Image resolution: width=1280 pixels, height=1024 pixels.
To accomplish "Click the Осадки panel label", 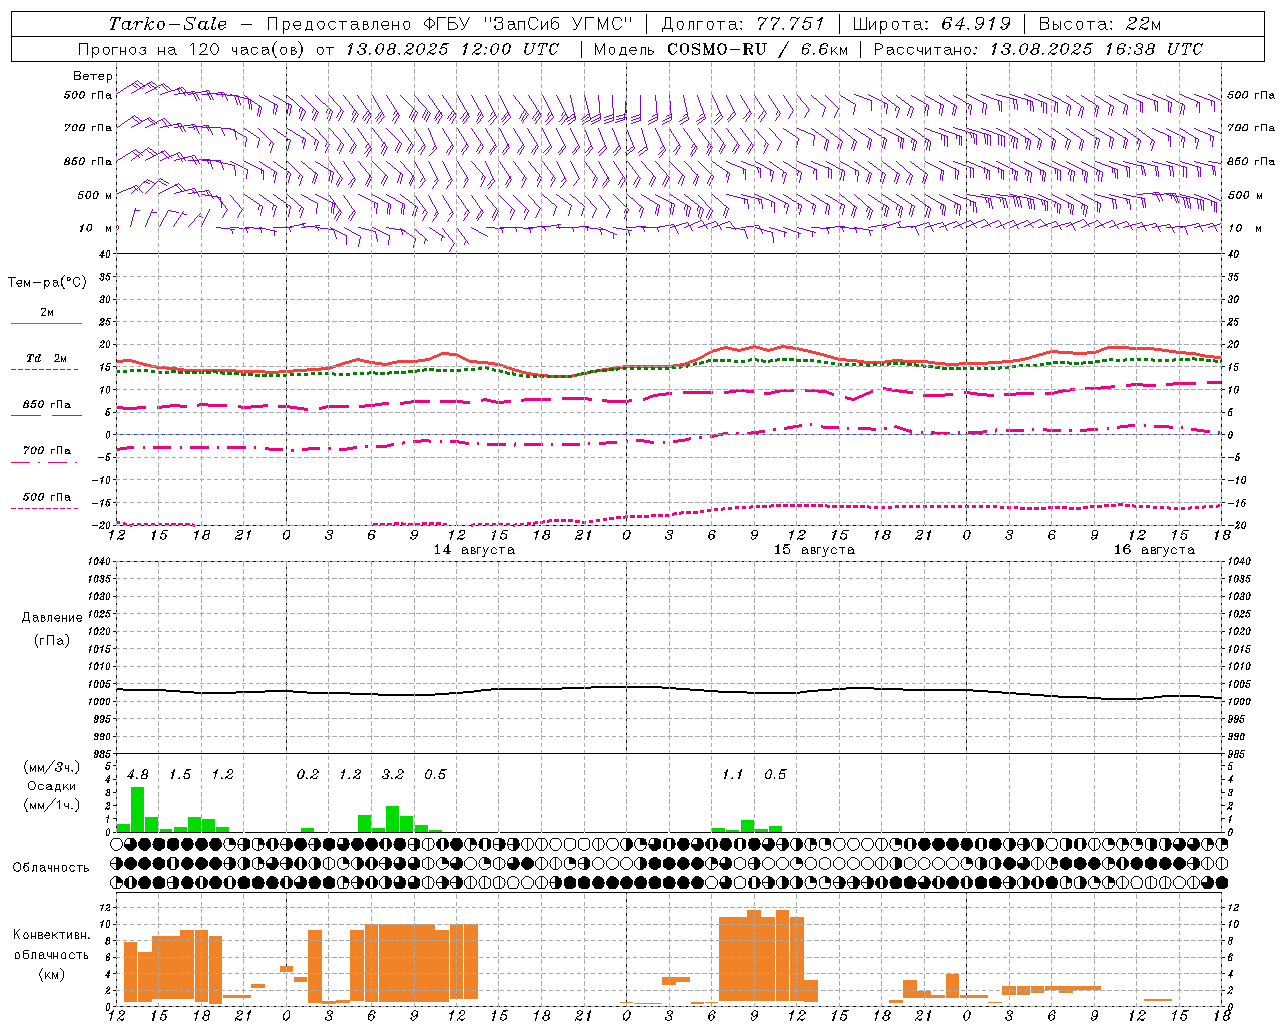I will [x=51, y=786].
